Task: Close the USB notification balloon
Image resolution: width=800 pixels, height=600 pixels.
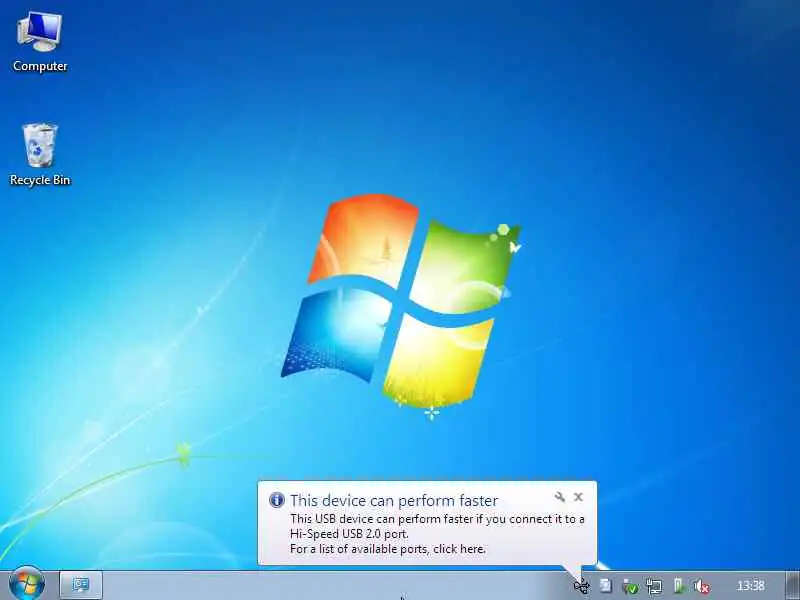Action: click(578, 496)
